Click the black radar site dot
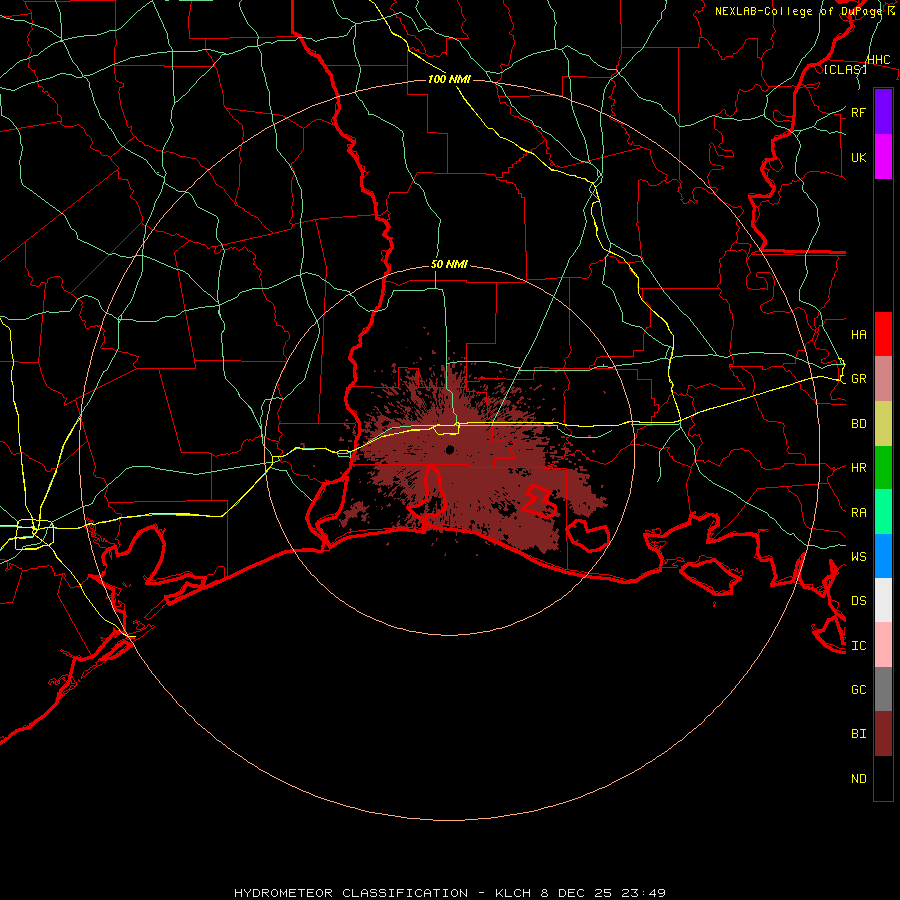Screen dimensions: 900x900 point(449,449)
